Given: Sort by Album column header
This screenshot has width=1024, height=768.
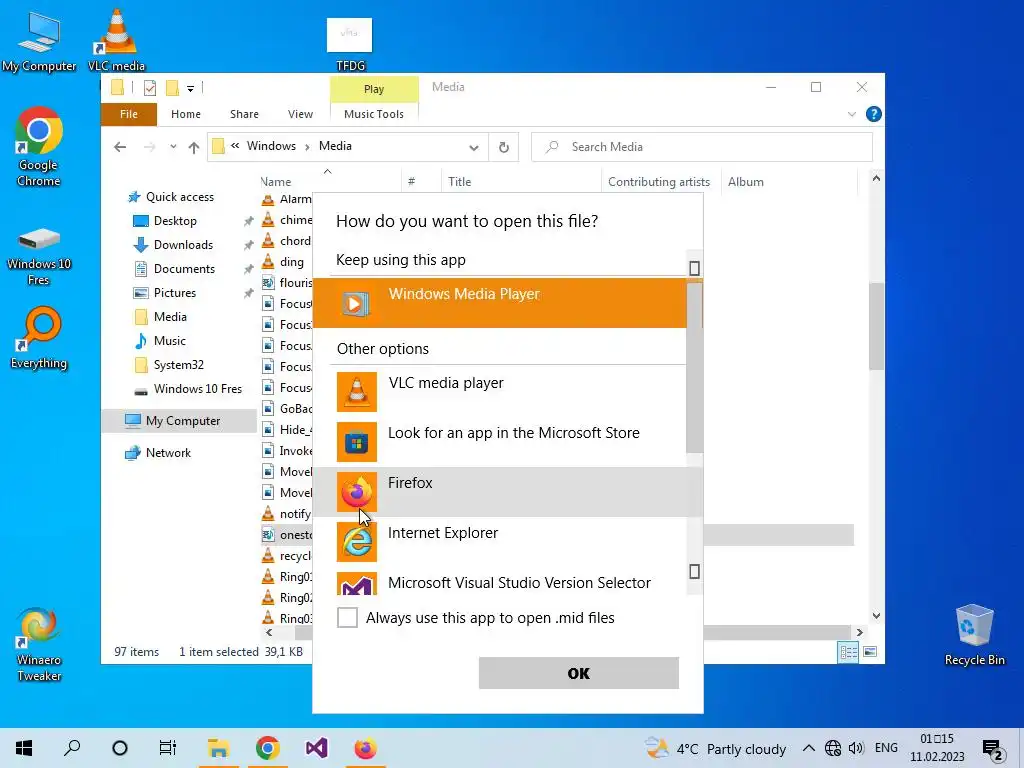Looking at the screenshot, I should 788,182.
